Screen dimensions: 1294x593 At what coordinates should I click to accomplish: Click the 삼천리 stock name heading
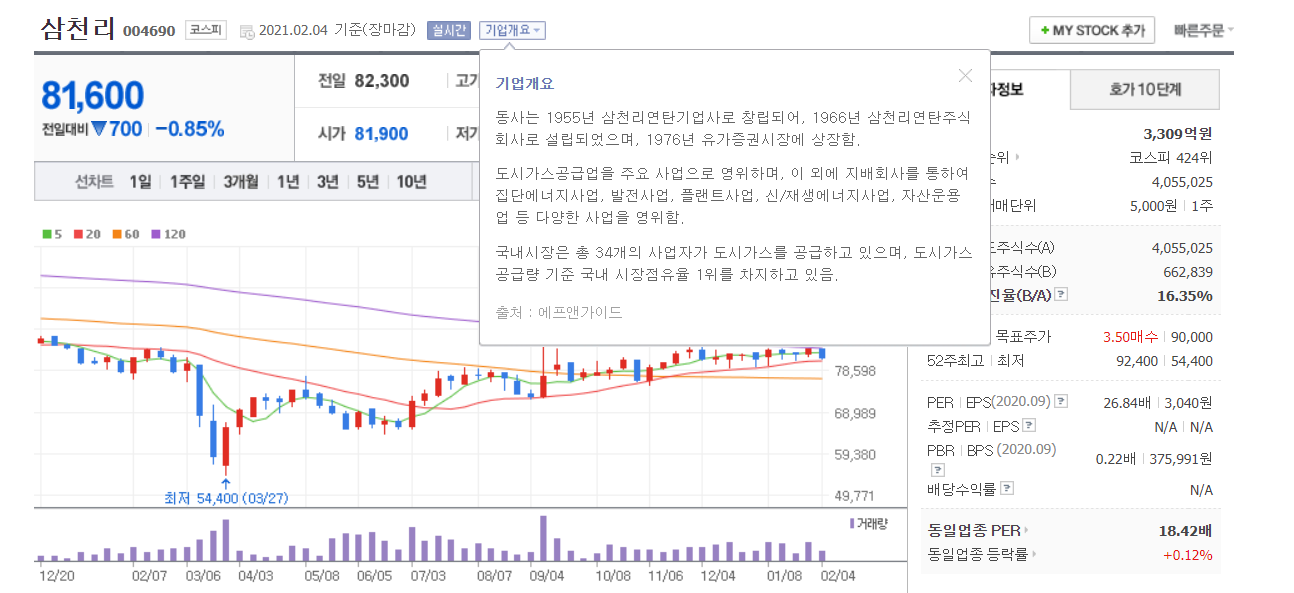(78, 29)
